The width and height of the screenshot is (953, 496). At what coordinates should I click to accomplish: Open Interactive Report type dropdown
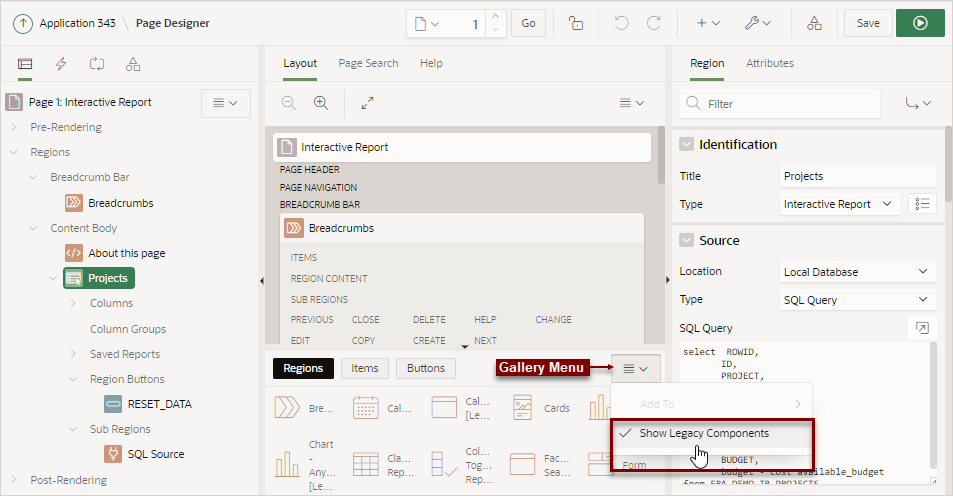(x=838, y=204)
